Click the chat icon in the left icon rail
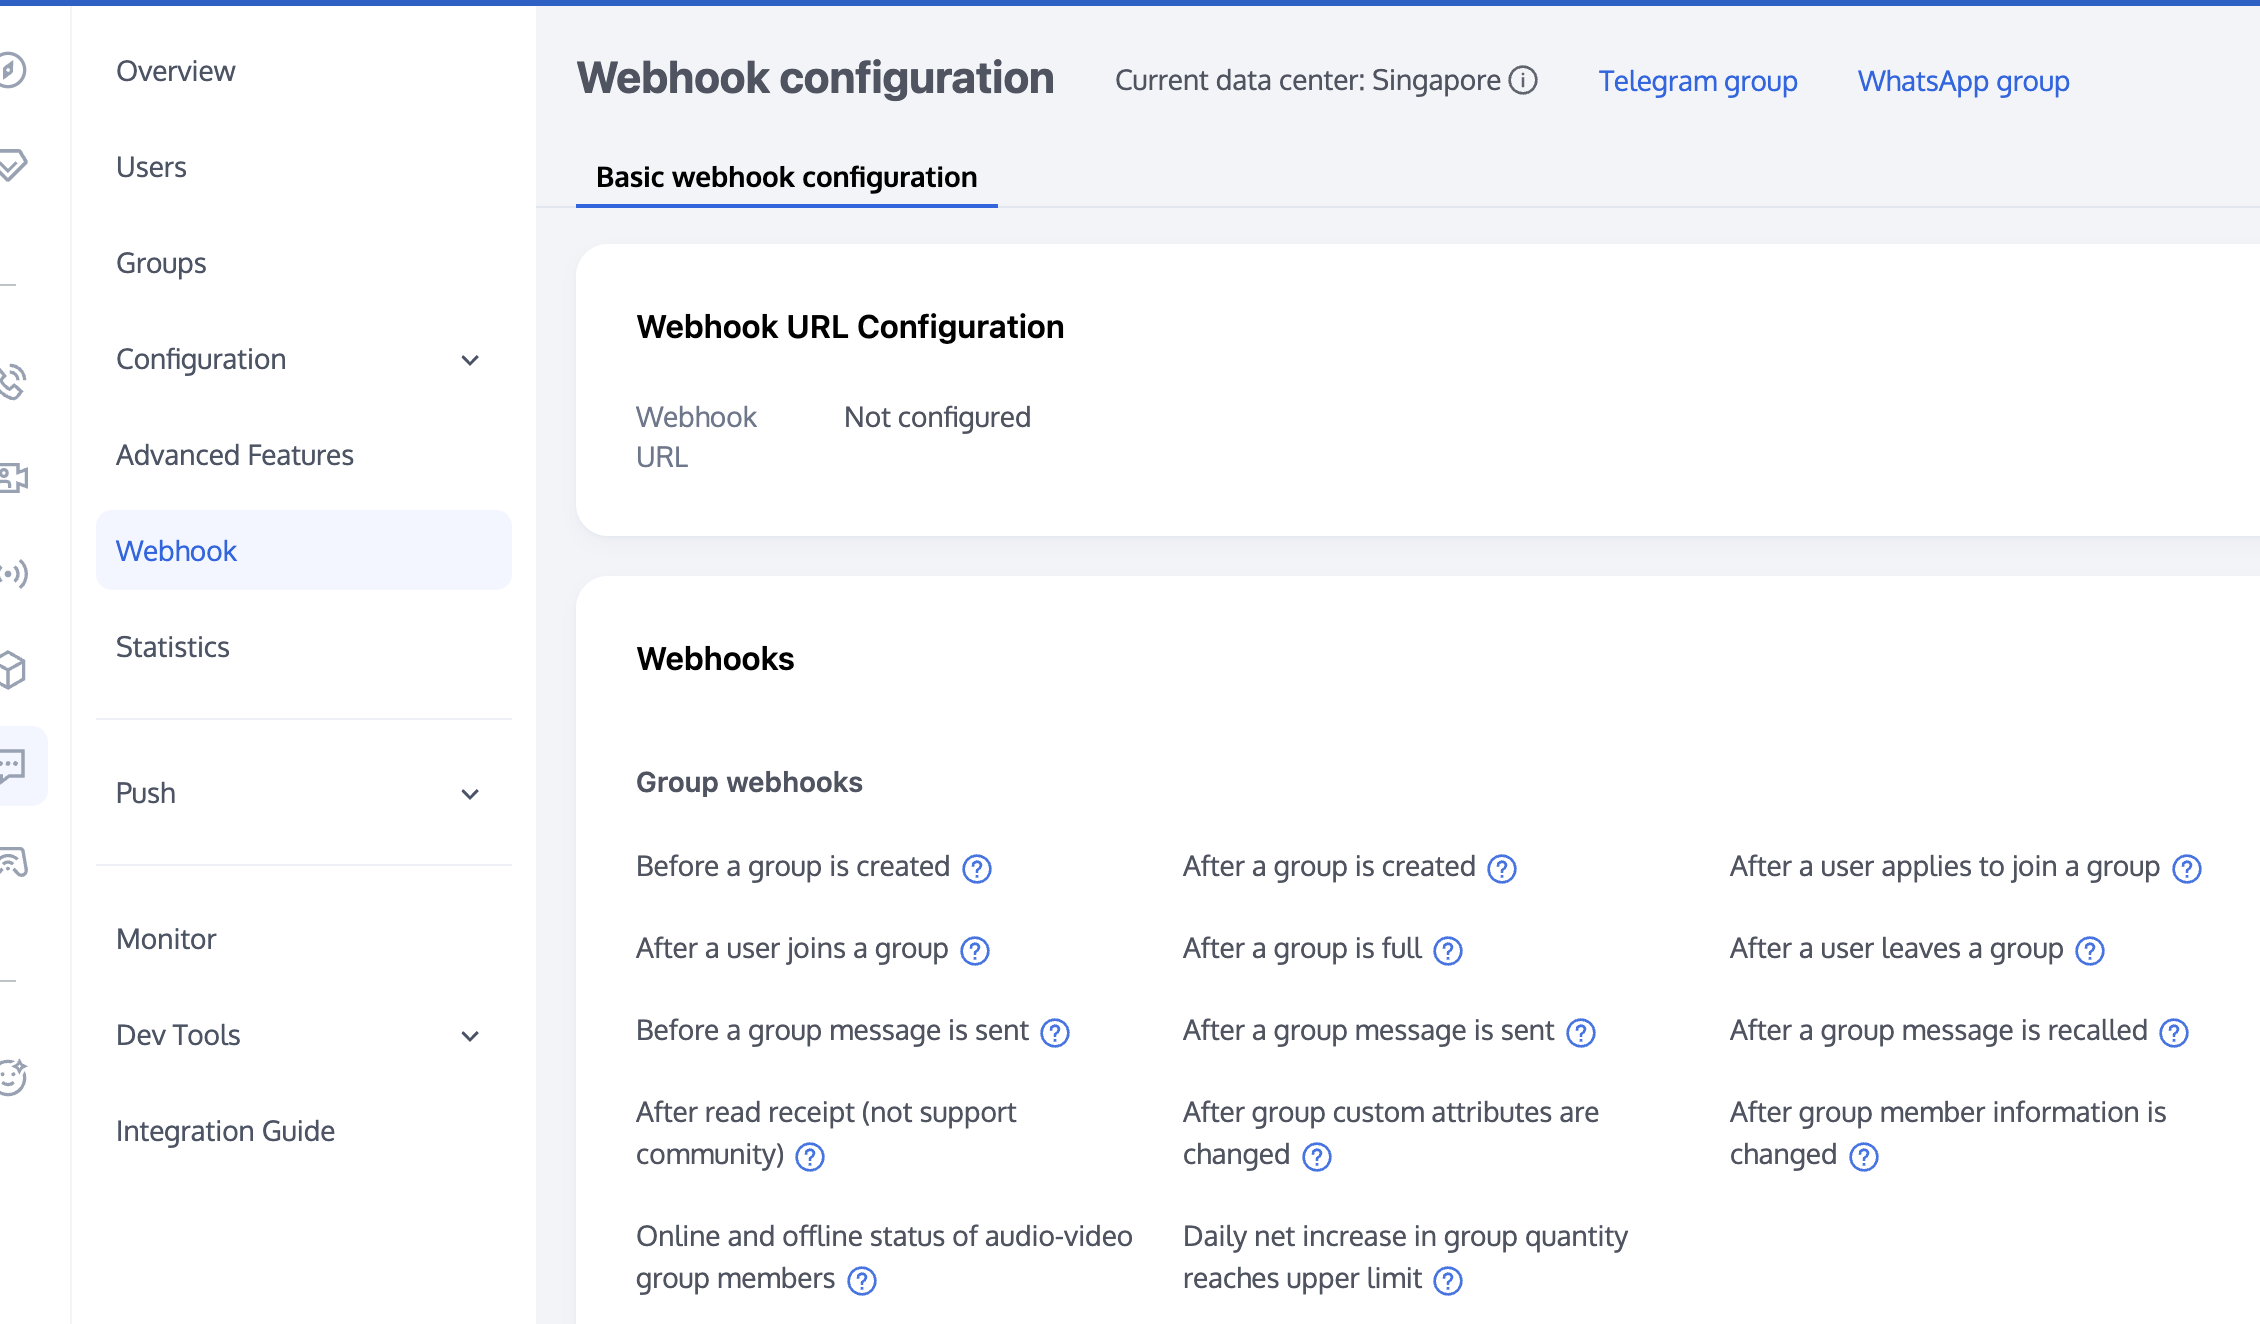2260x1324 pixels. coord(14,766)
